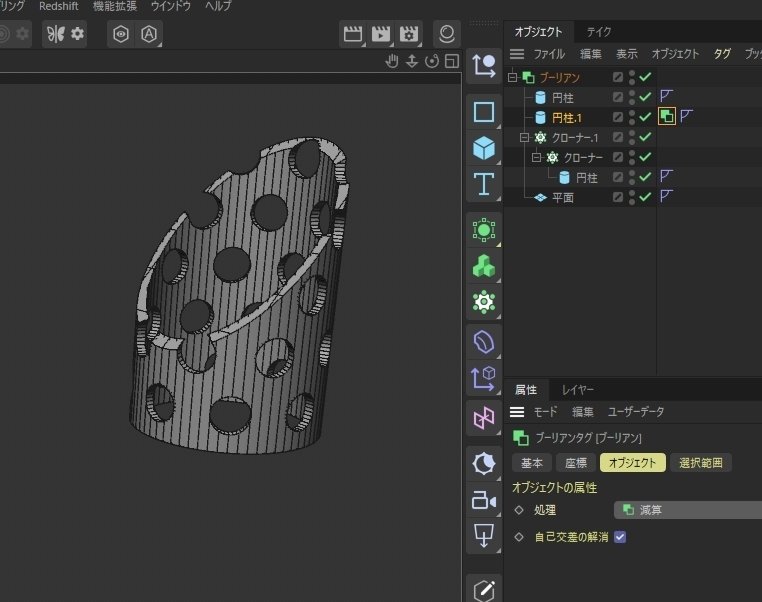Toggle green checkmark on ブーリアン object

coord(645,77)
